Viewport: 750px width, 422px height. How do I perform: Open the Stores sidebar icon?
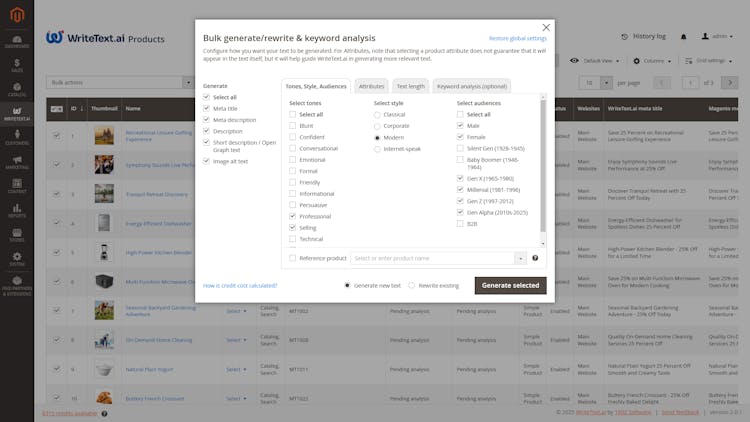tap(17, 234)
